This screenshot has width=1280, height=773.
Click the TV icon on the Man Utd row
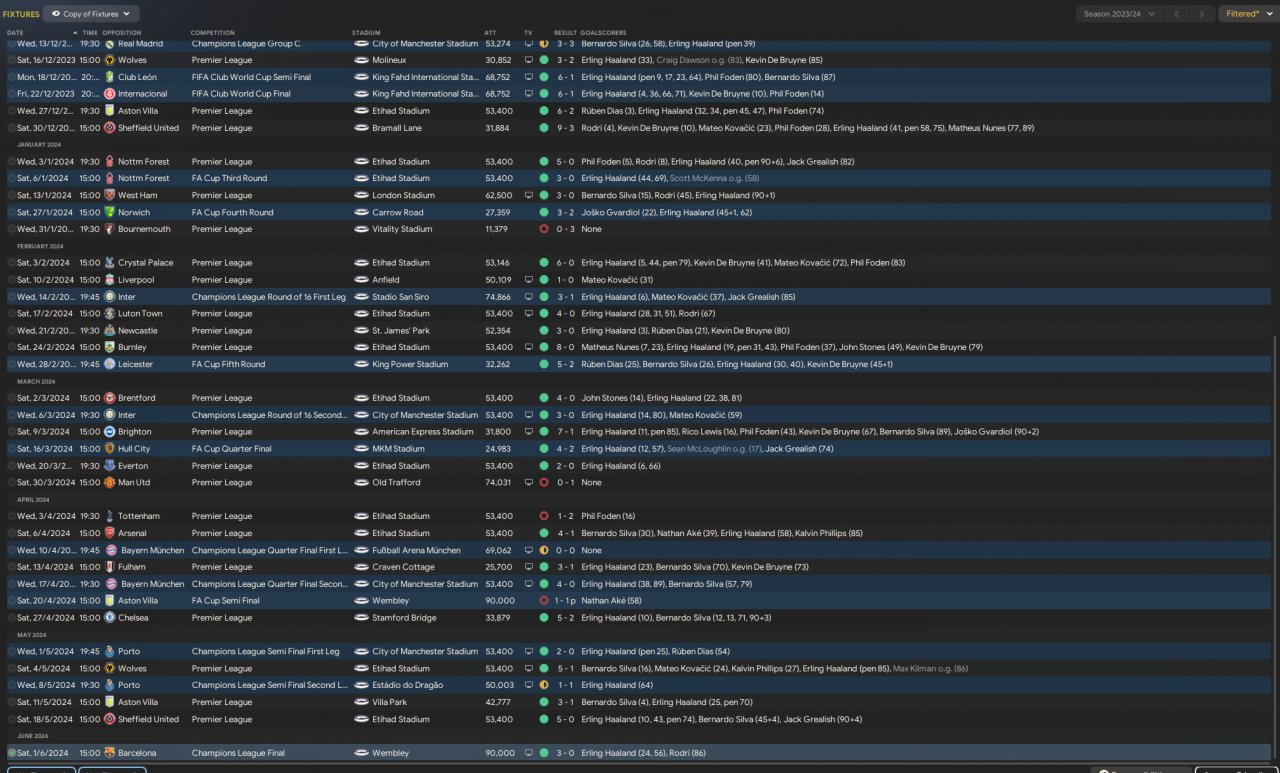pyautogui.click(x=529, y=483)
